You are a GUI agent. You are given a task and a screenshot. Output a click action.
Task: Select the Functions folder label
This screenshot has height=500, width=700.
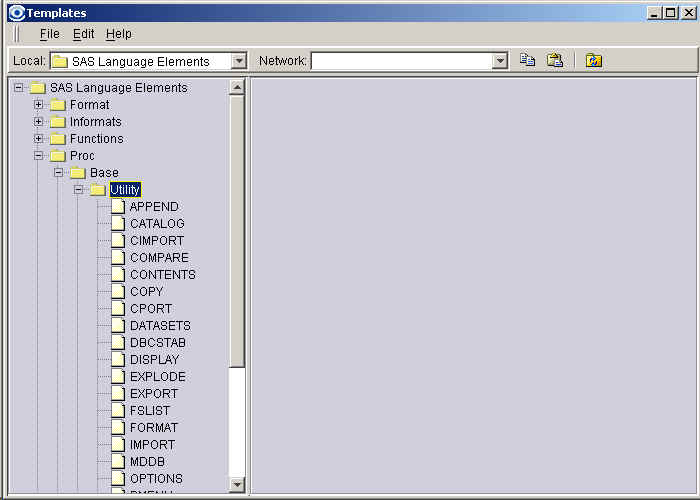96,139
